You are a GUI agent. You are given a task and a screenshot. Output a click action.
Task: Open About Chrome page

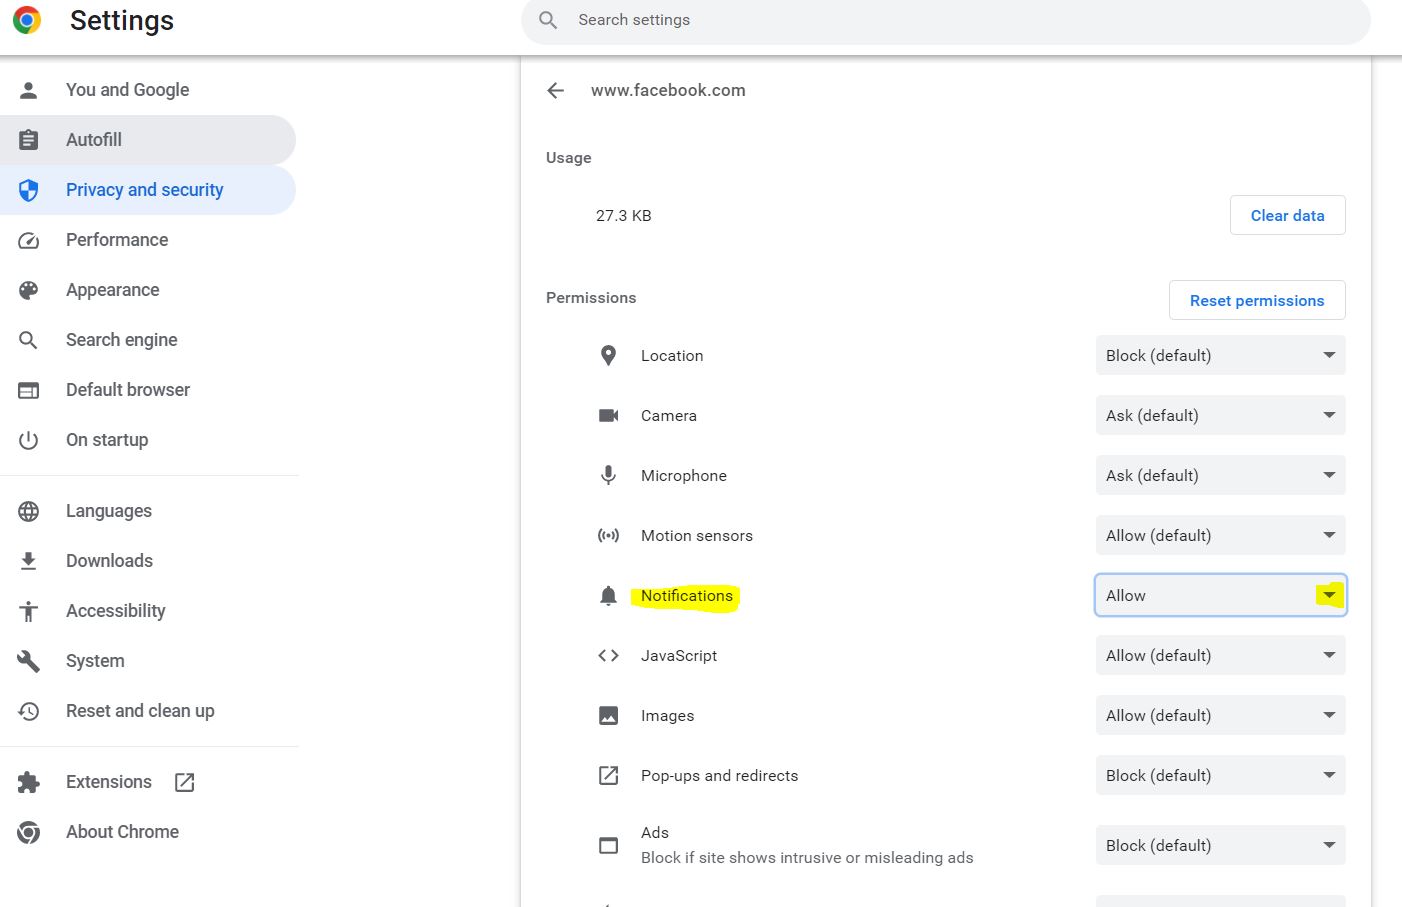coord(148,832)
